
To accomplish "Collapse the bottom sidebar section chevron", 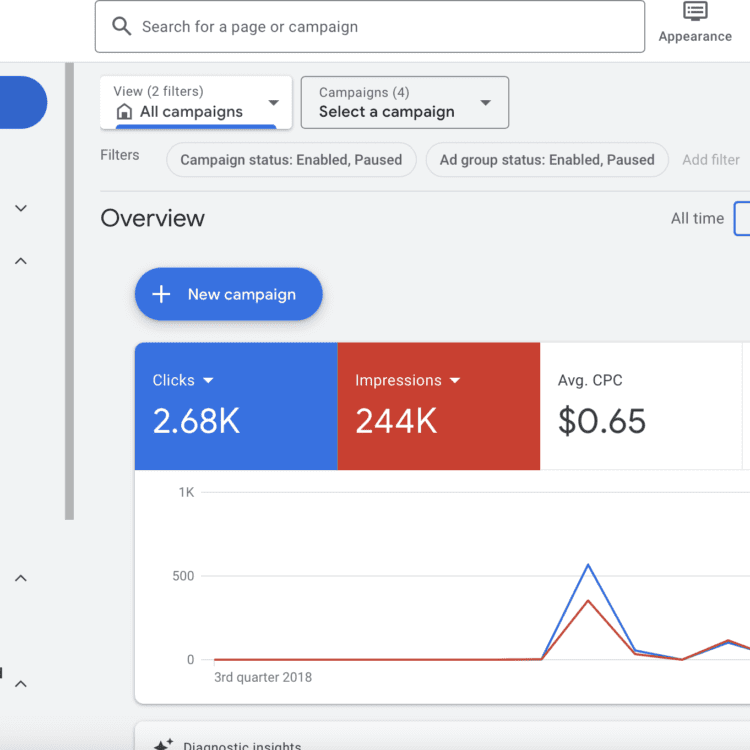I will [x=21, y=684].
